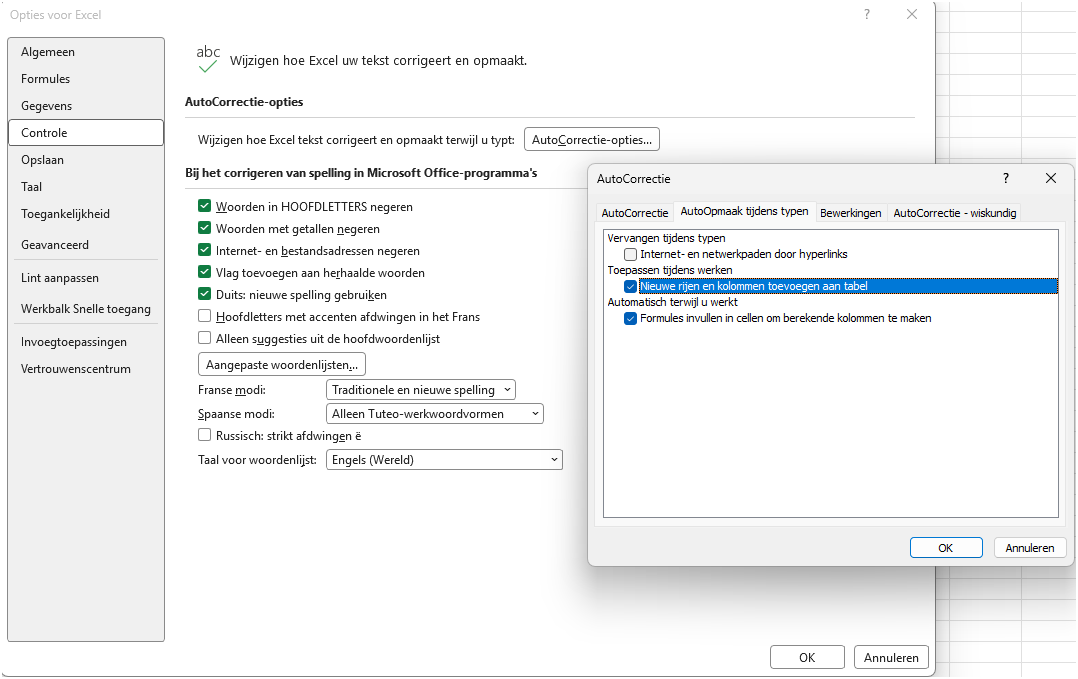Enable Russisch: strikt afdwingen ë
The image size is (1078, 679).
(204, 435)
